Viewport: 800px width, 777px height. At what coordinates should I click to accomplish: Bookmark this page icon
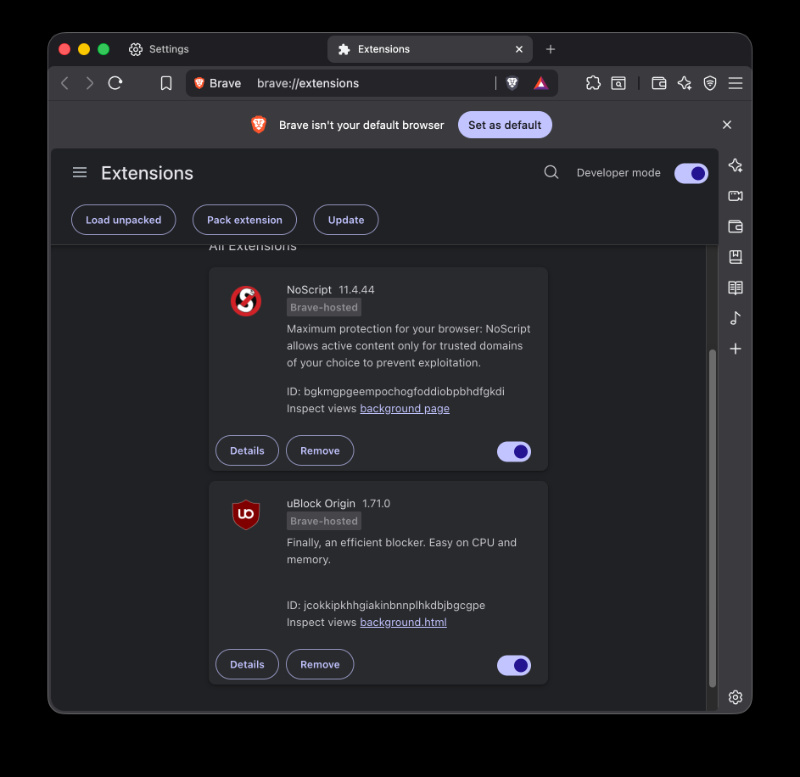166,83
